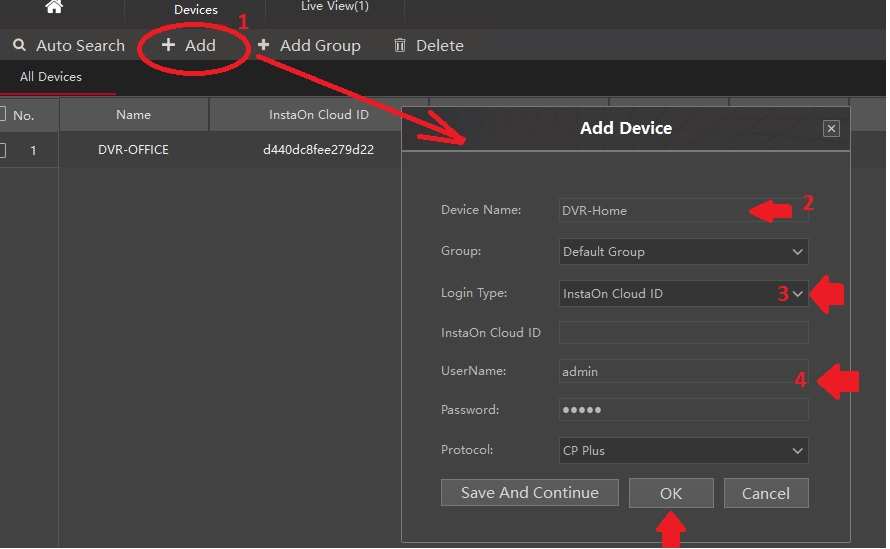Open the Protocol dropdown
This screenshot has height=549, width=890.
tap(797, 451)
